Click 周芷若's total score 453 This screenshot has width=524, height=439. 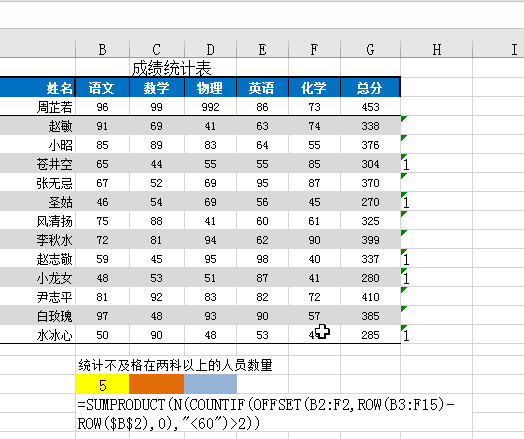tap(370, 107)
